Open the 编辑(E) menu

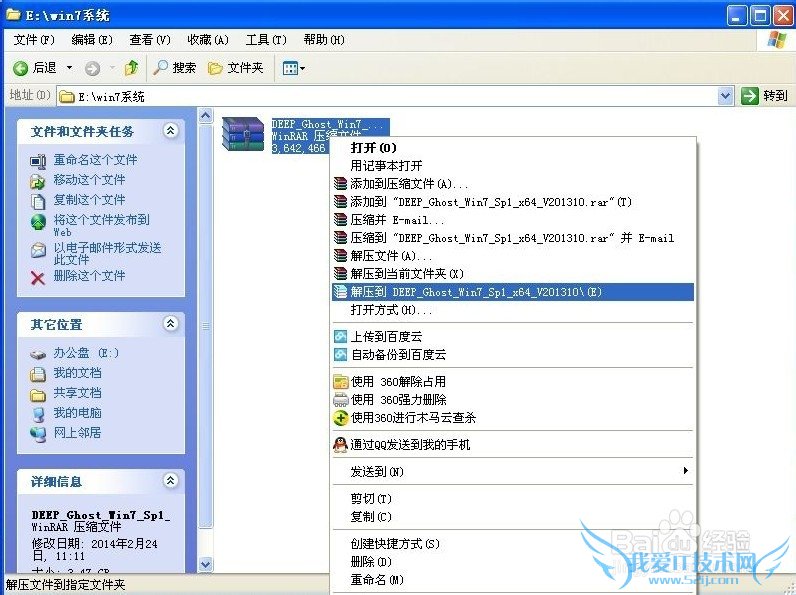92,40
